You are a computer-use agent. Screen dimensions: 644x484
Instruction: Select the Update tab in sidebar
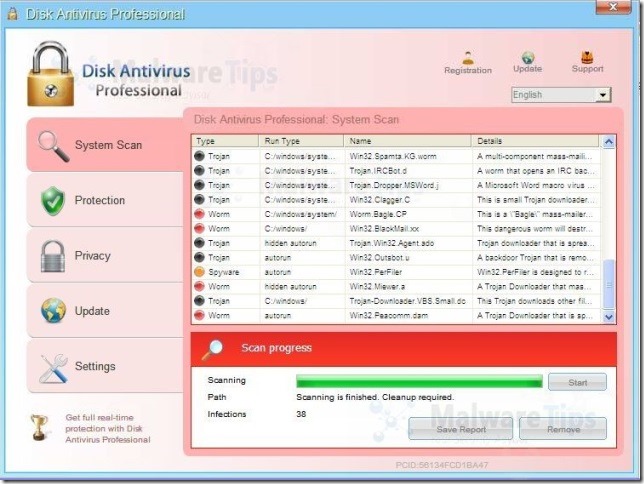point(105,311)
